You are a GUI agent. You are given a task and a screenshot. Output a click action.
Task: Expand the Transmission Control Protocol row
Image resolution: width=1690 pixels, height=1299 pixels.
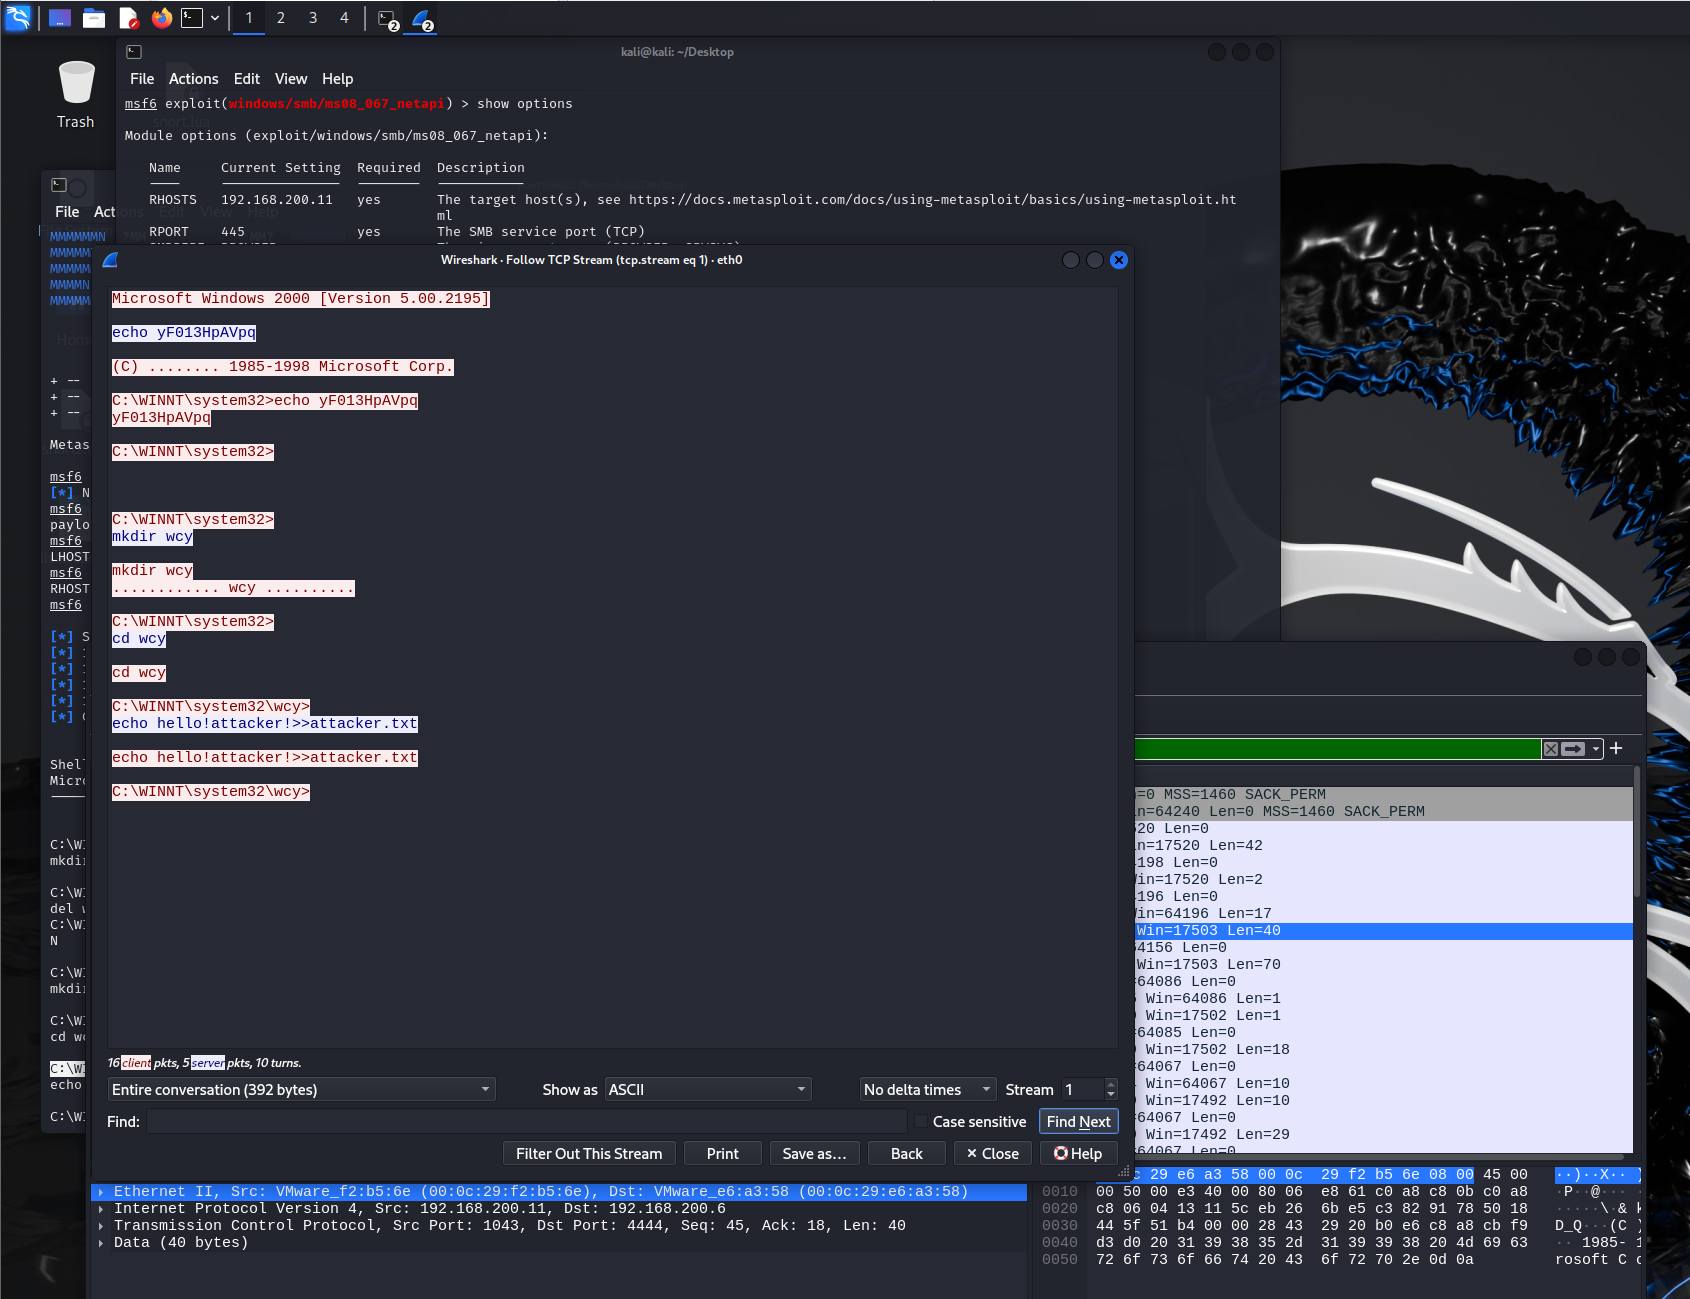click(101, 1226)
